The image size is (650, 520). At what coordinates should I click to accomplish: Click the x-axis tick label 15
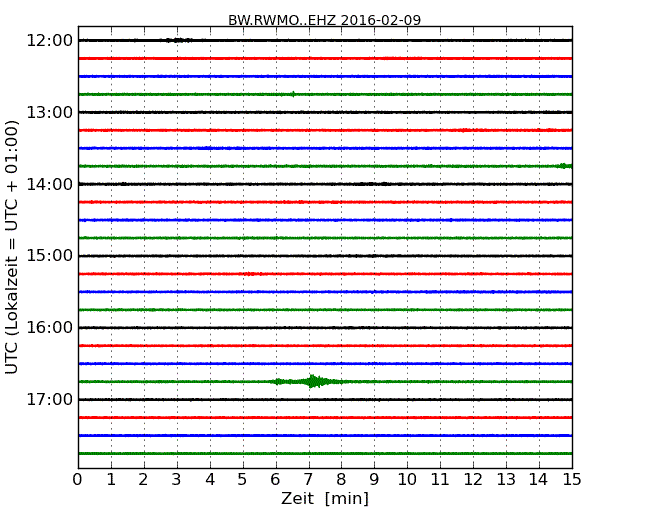click(572, 480)
